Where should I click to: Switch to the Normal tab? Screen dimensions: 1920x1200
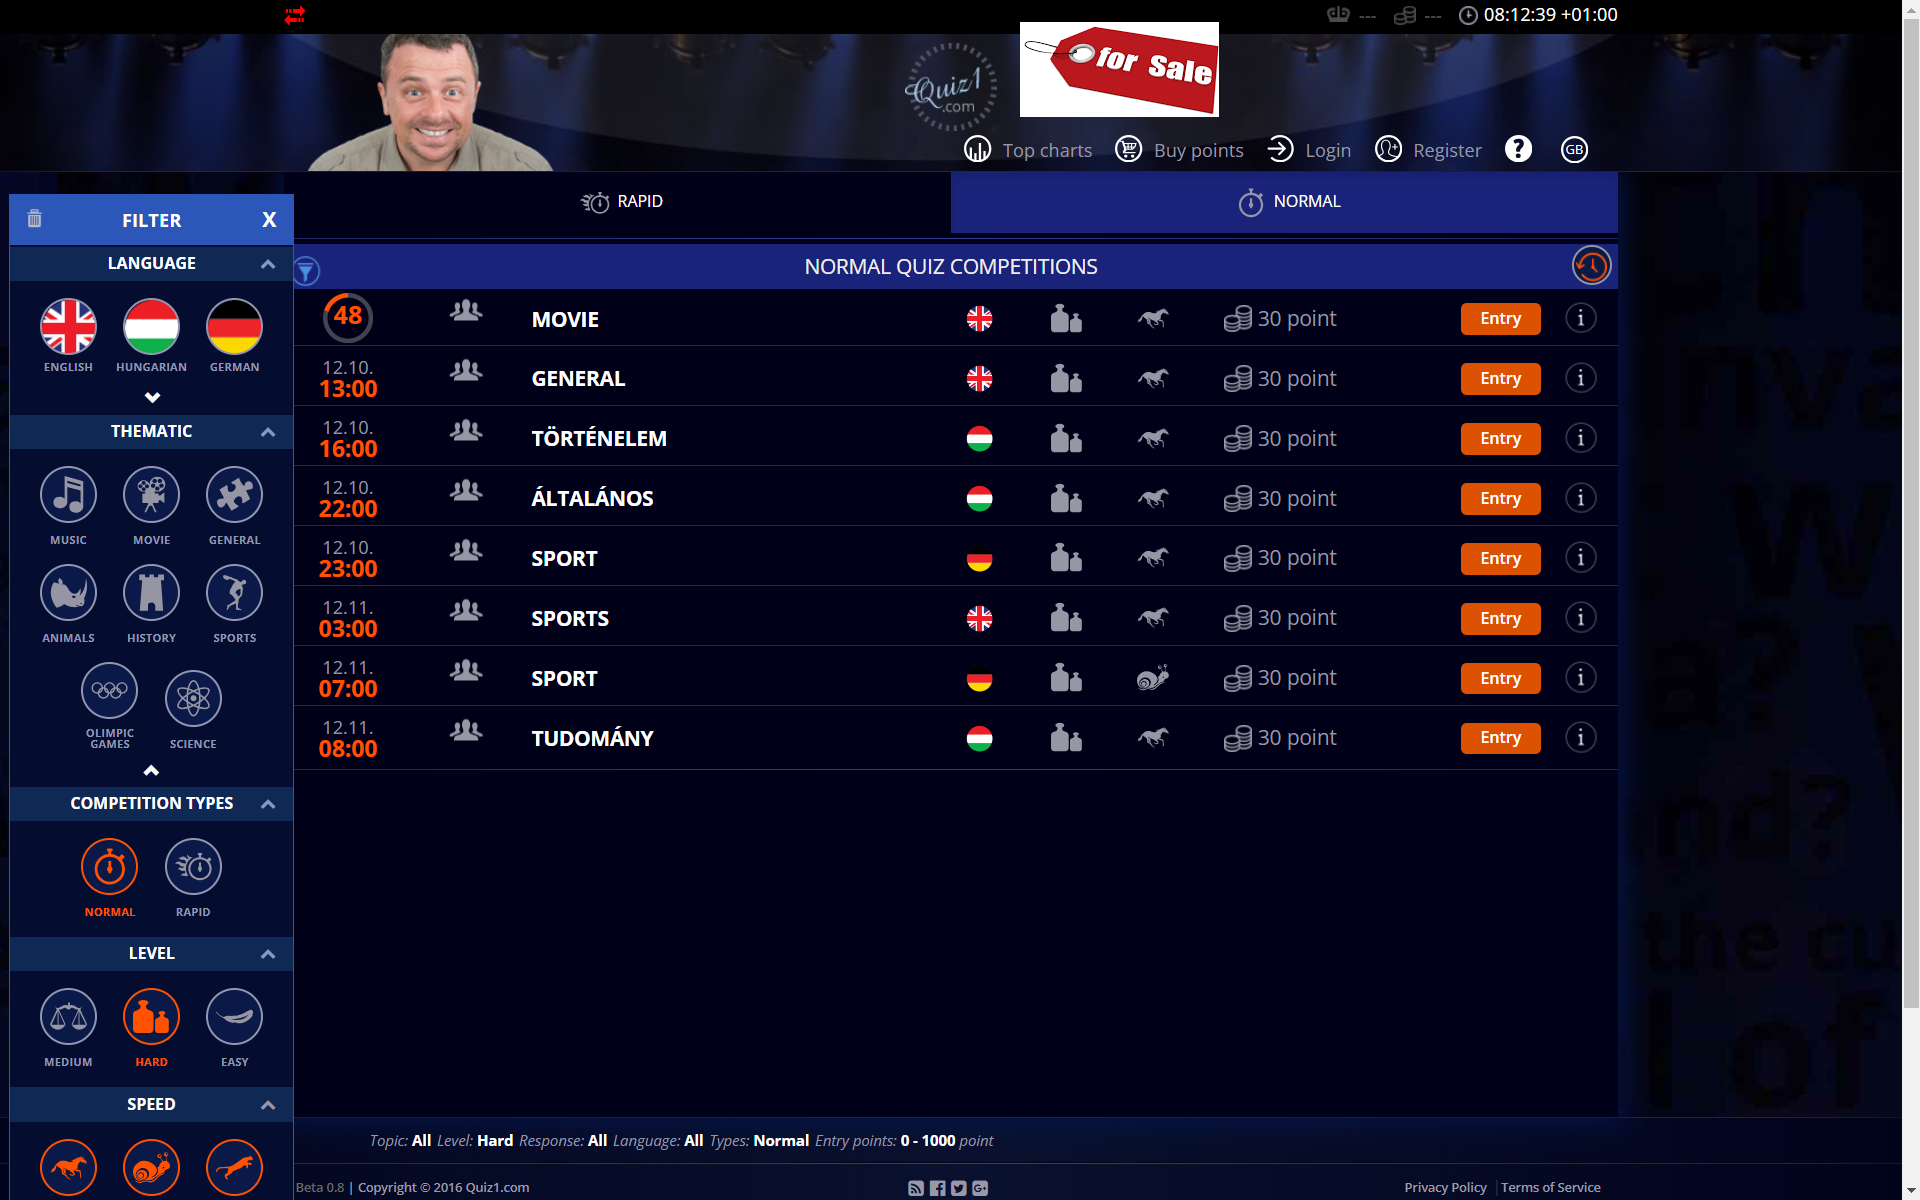pyautogui.click(x=1284, y=202)
